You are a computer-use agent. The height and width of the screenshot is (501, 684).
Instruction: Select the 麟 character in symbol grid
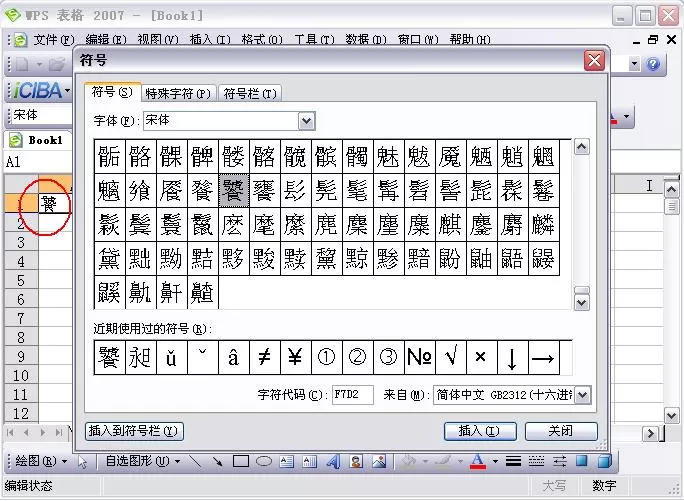pos(543,225)
